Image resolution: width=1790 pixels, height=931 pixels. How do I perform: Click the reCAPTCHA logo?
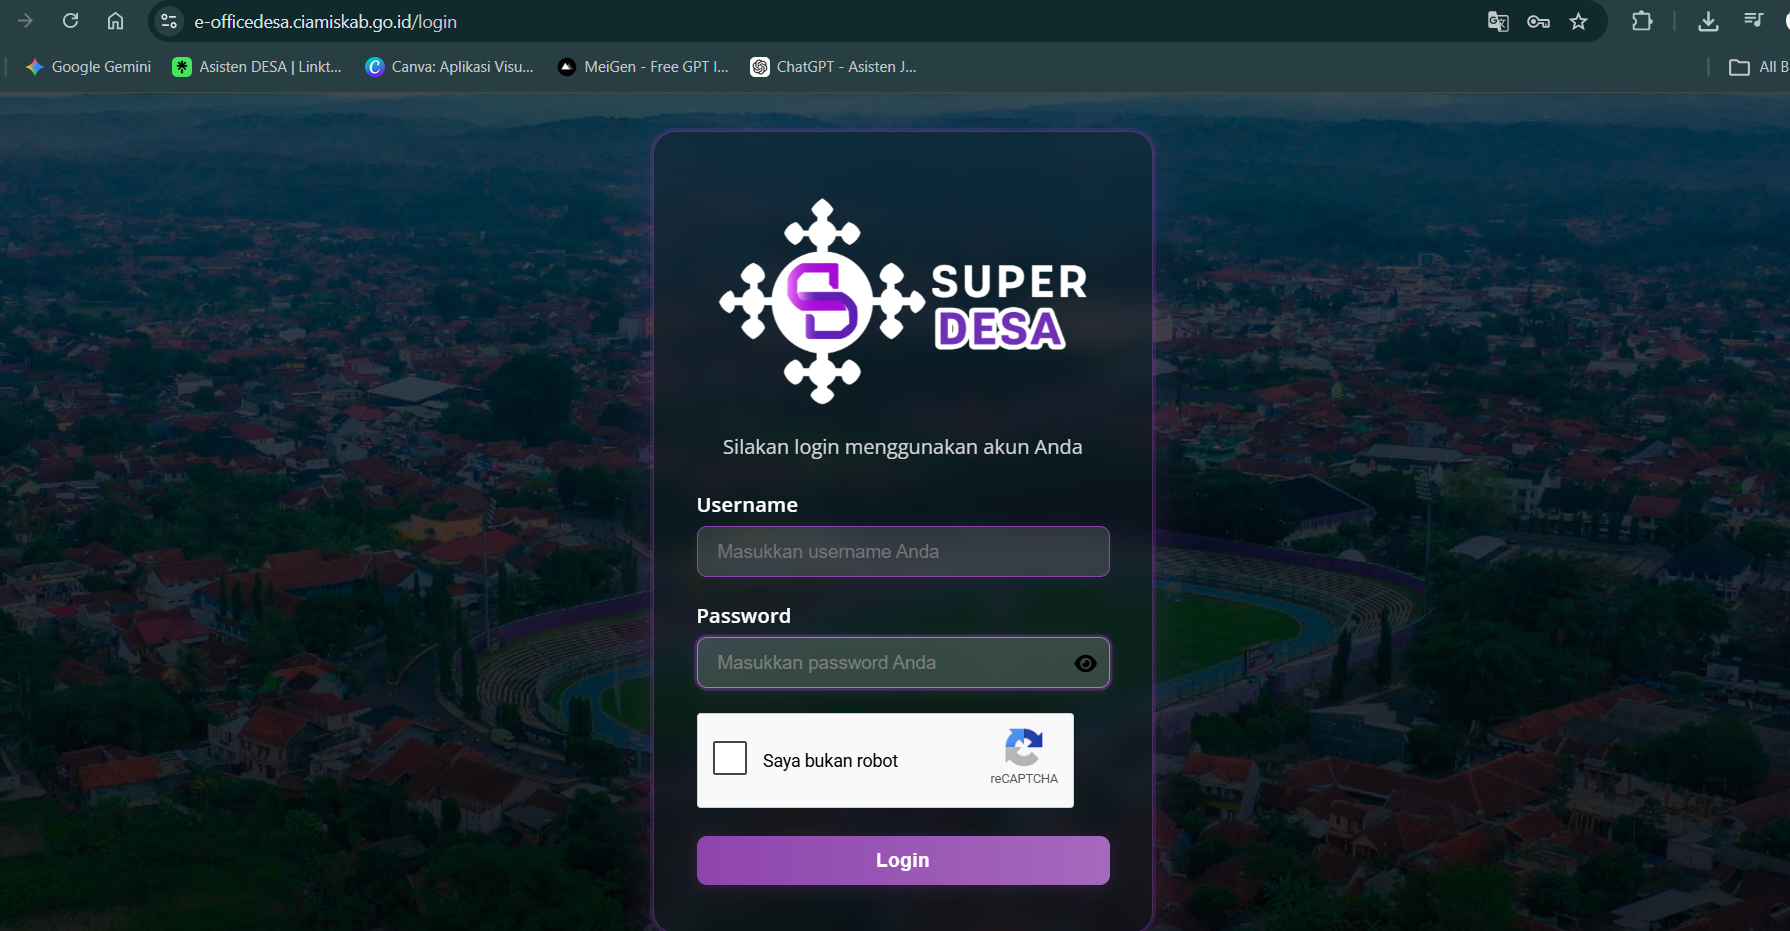(1024, 748)
